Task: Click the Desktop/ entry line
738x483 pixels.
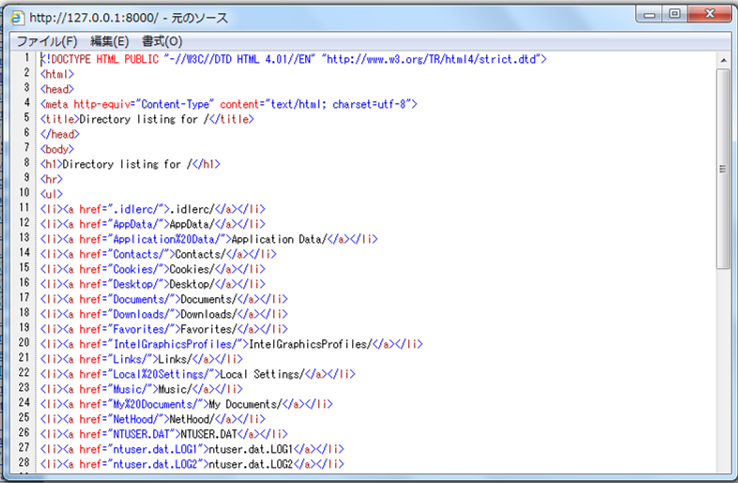Action: (152, 285)
